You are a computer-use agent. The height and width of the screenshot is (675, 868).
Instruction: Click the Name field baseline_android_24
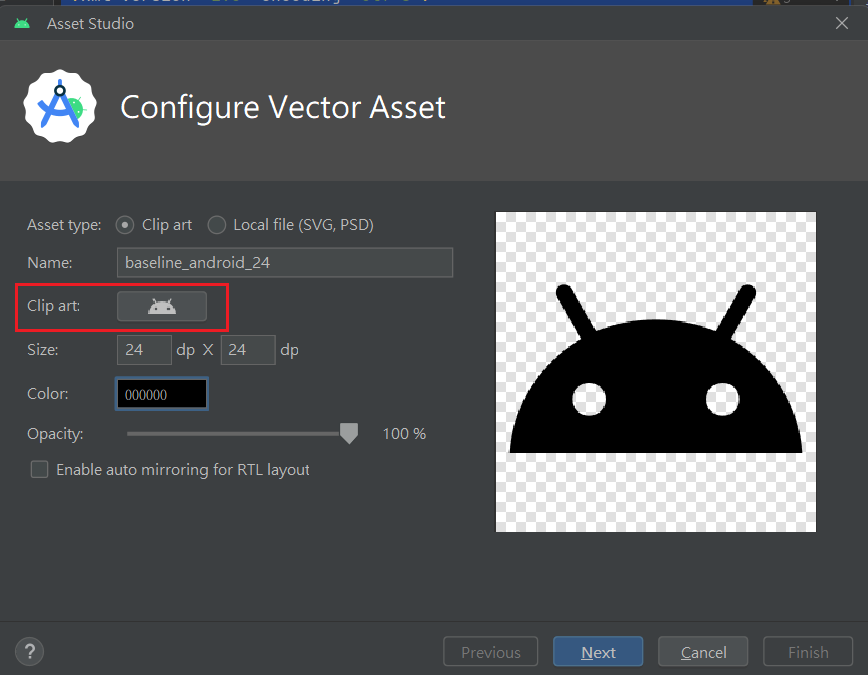285,262
